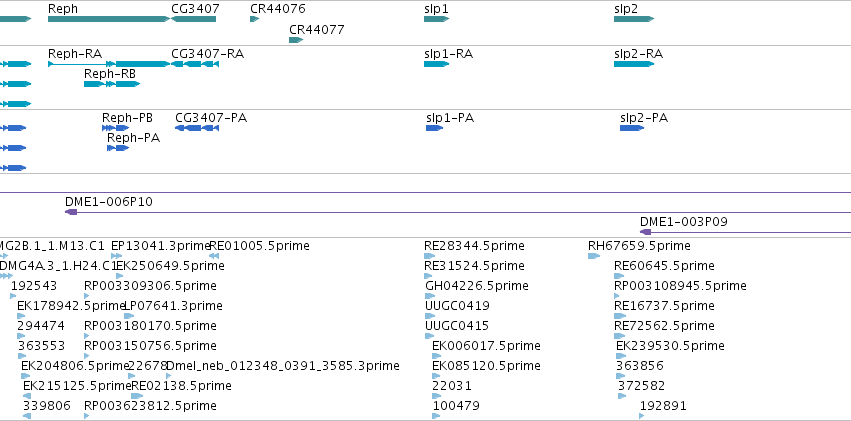Click the GH04226.5prime EST arrow

pyautogui.click(x=430, y=296)
